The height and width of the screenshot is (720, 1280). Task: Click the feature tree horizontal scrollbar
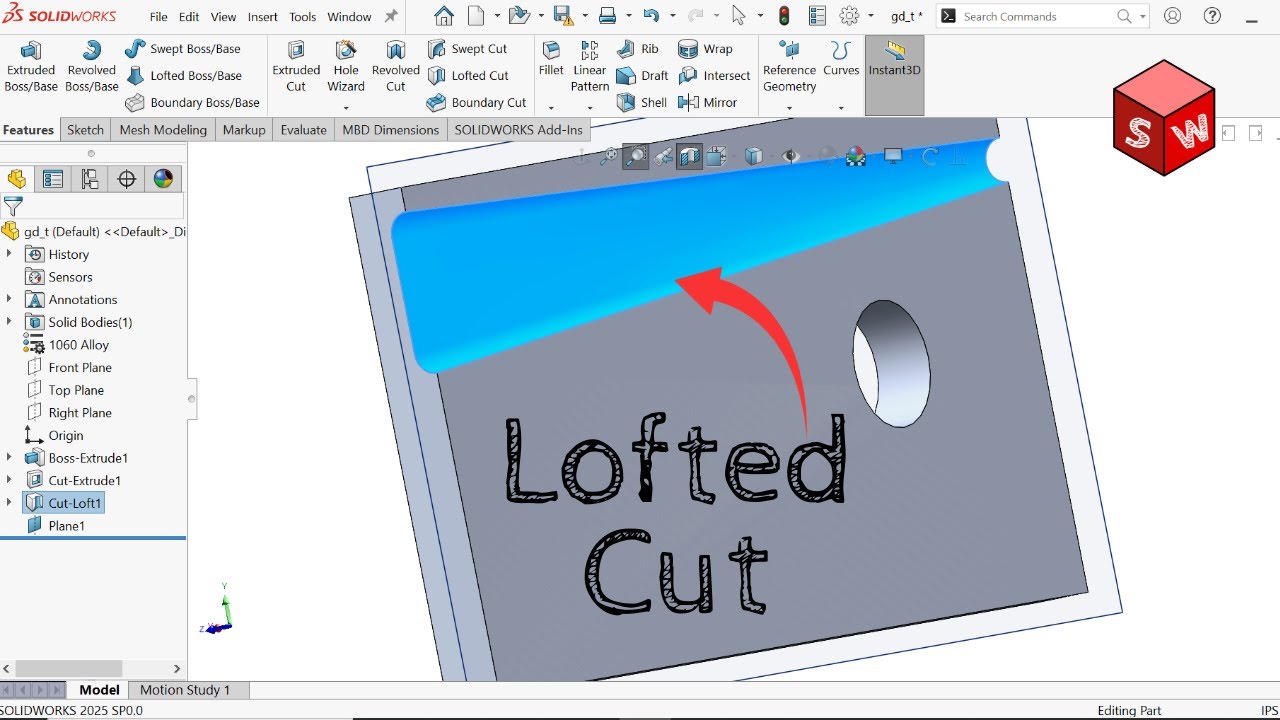click(69, 668)
